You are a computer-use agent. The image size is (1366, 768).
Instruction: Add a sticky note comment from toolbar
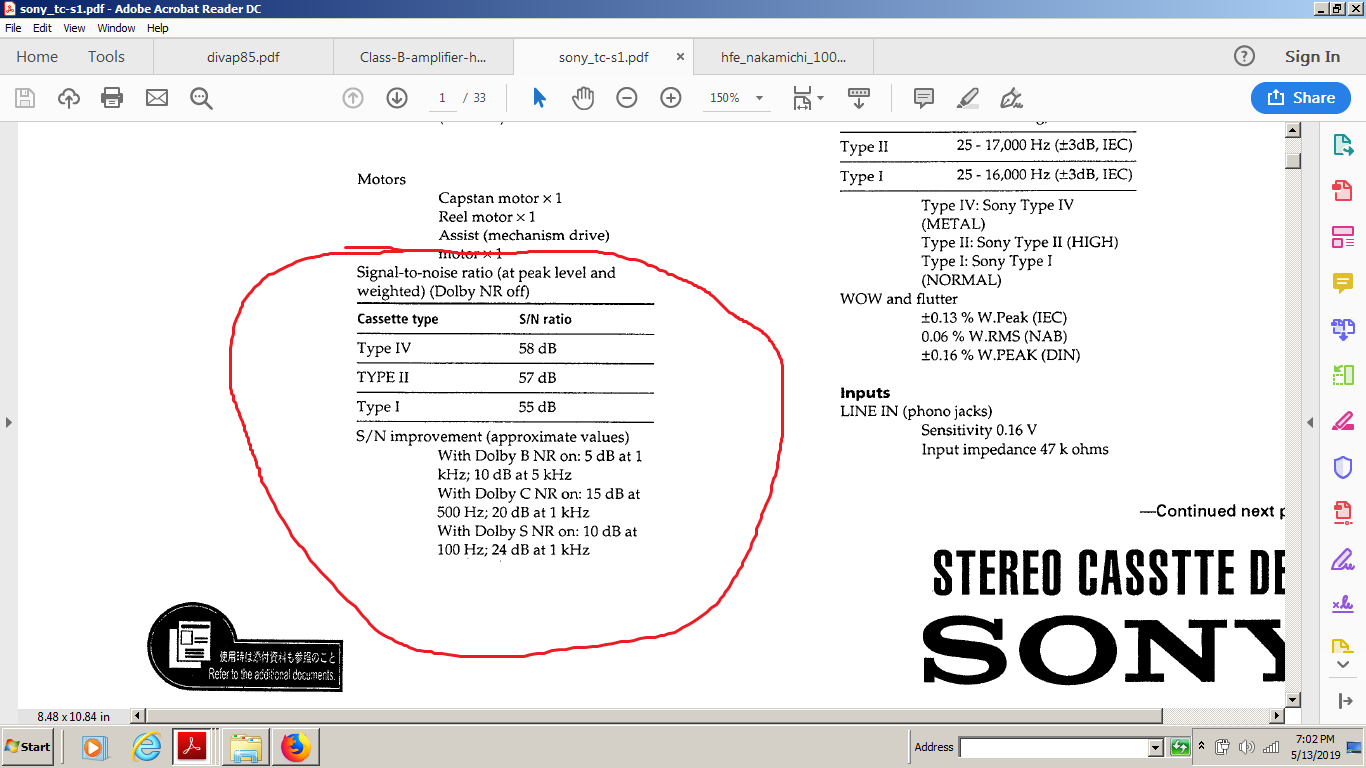924,98
